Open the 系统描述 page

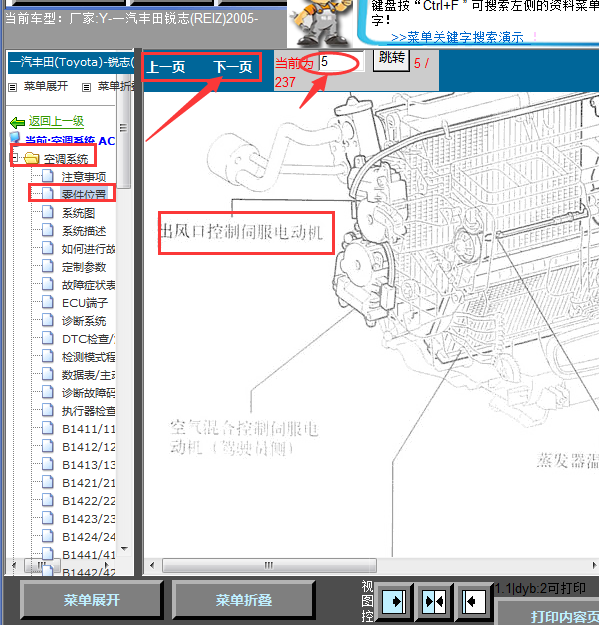click(x=84, y=231)
